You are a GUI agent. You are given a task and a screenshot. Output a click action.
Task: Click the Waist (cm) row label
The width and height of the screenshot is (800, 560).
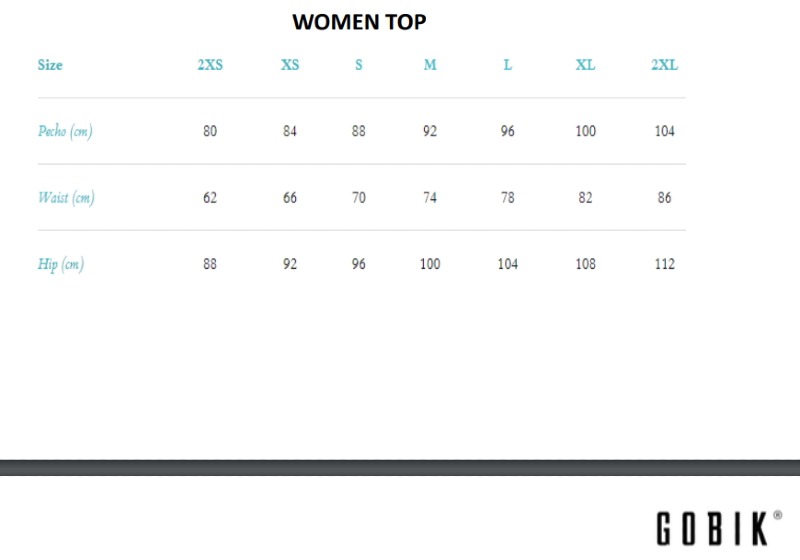[x=66, y=197]
